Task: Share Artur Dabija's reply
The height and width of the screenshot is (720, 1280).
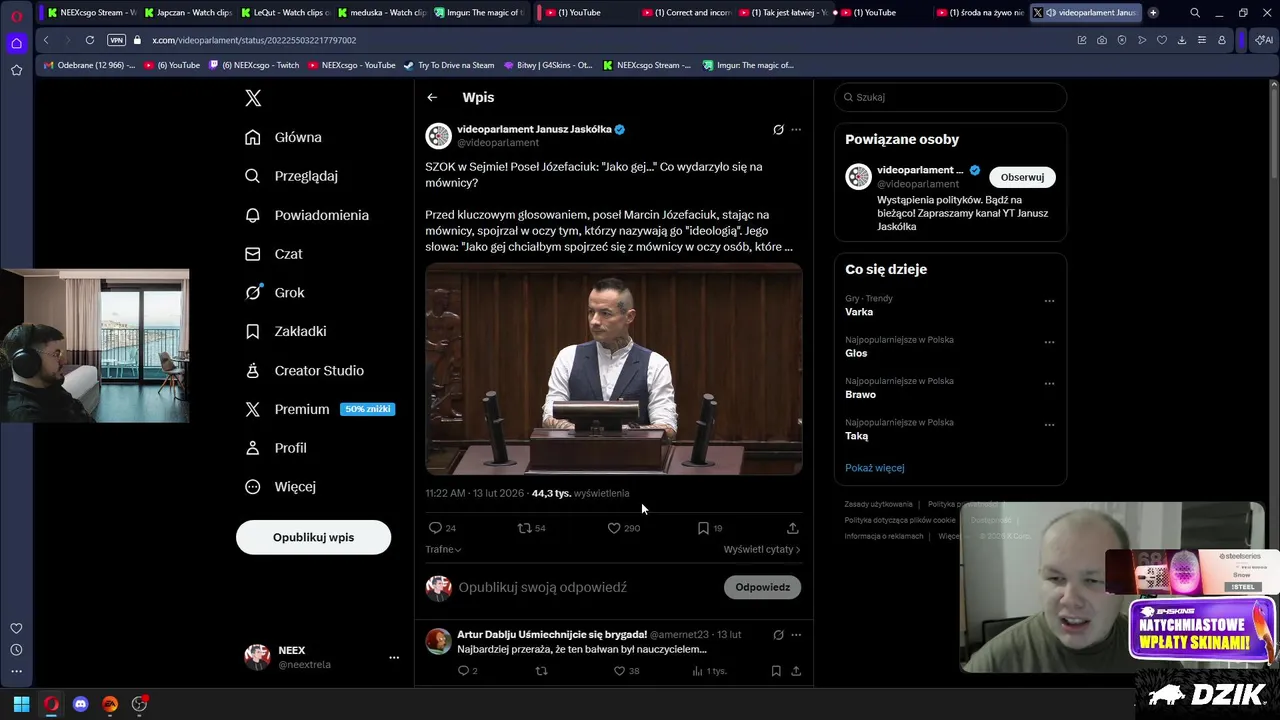Action: click(796, 671)
